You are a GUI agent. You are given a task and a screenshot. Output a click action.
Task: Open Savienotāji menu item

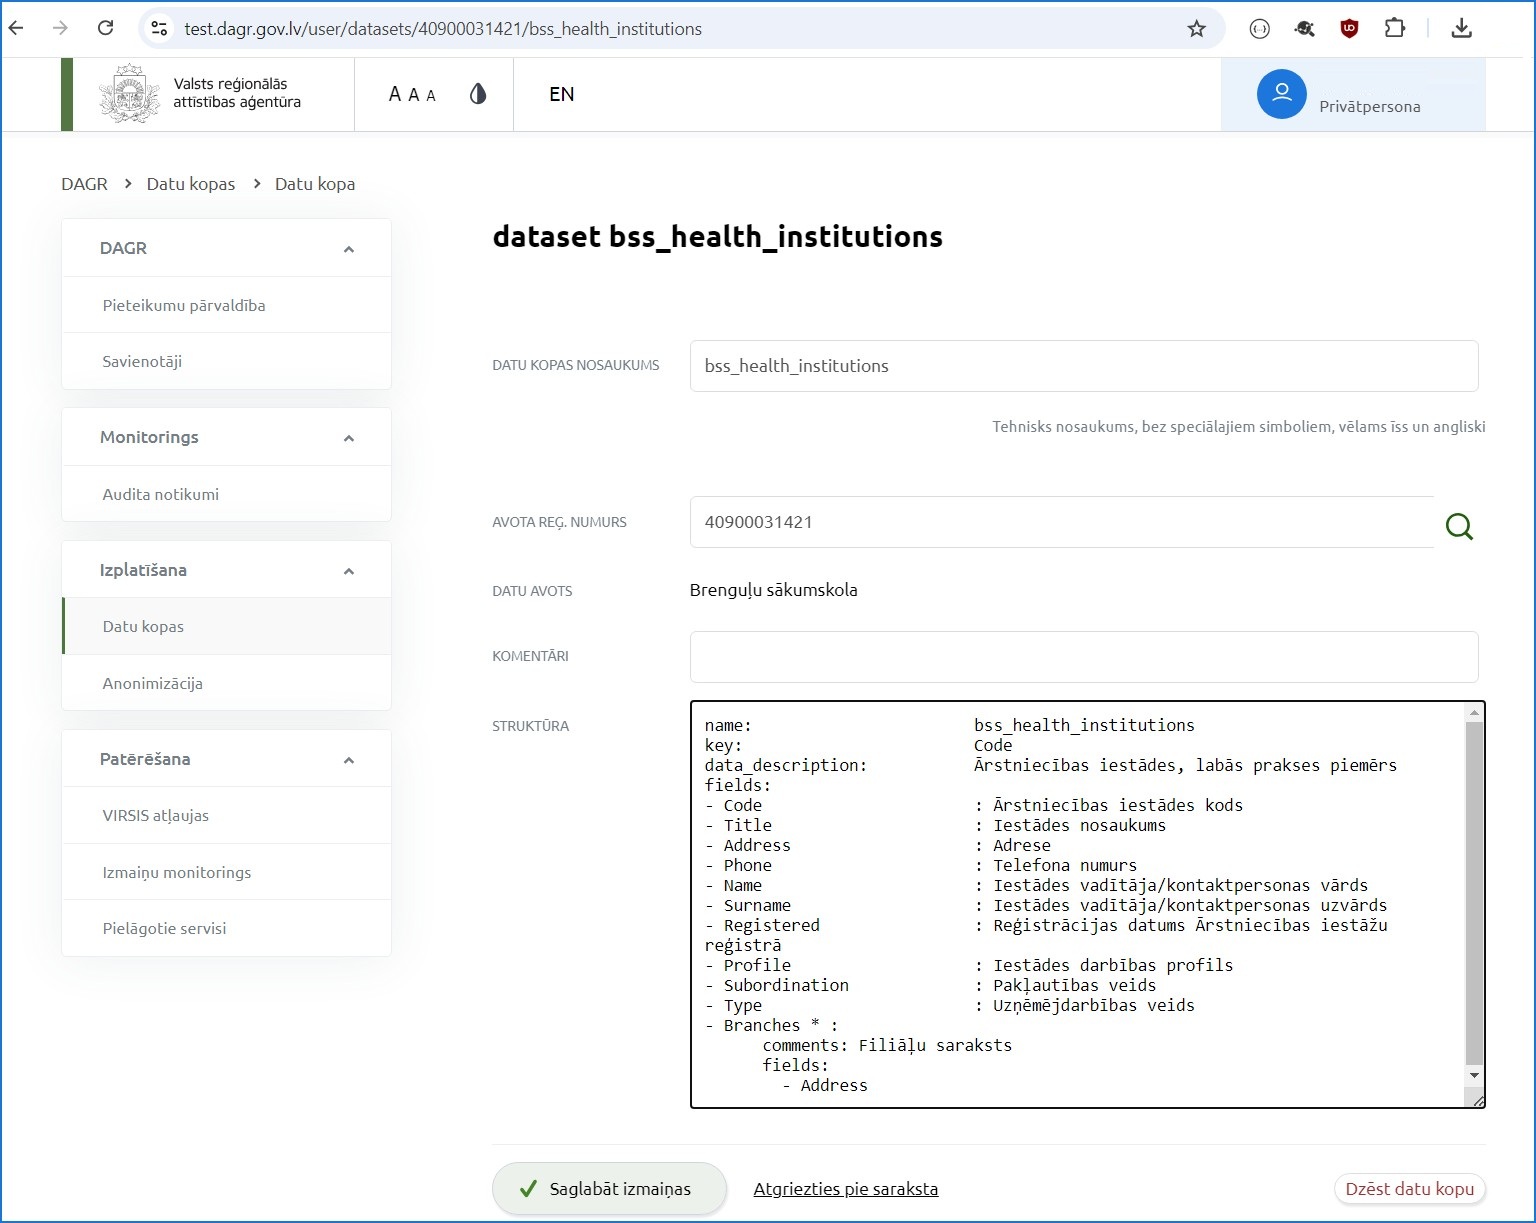[226, 361]
